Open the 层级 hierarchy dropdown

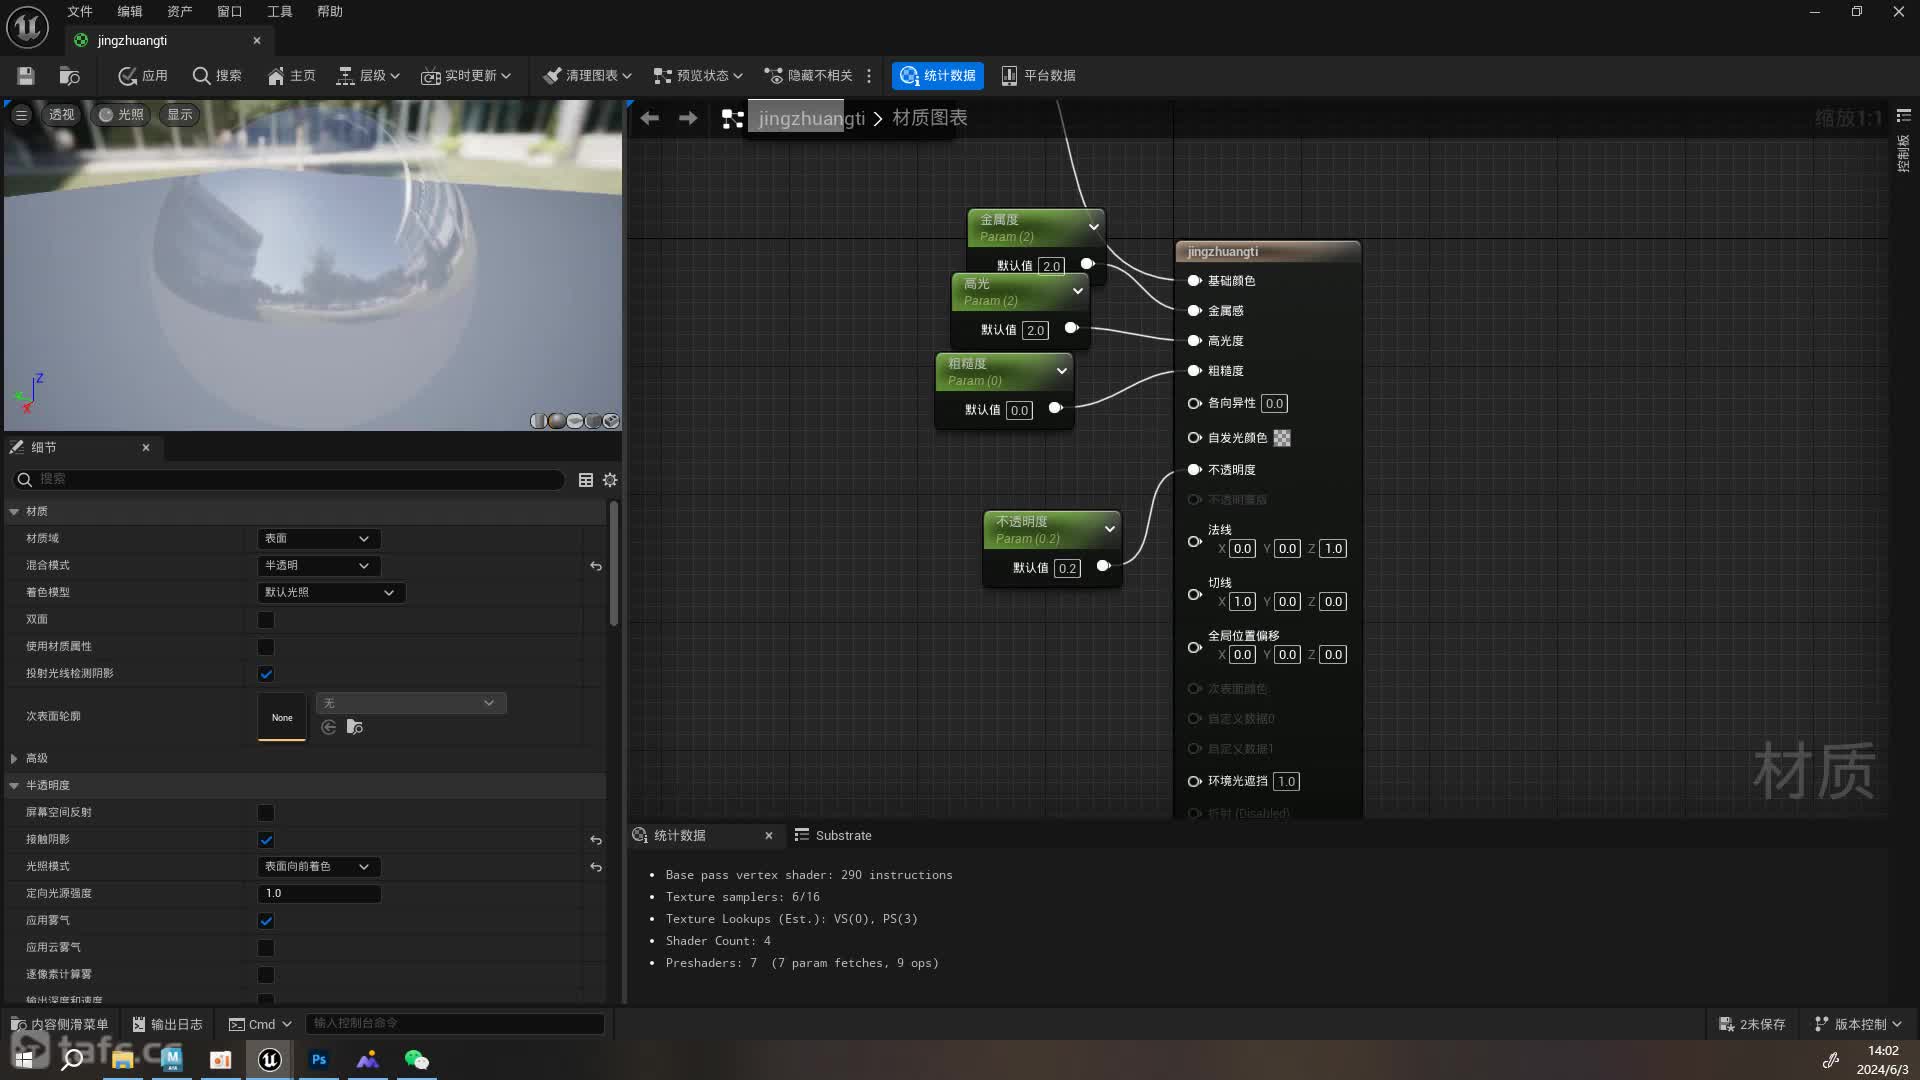click(x=368, y=76)
